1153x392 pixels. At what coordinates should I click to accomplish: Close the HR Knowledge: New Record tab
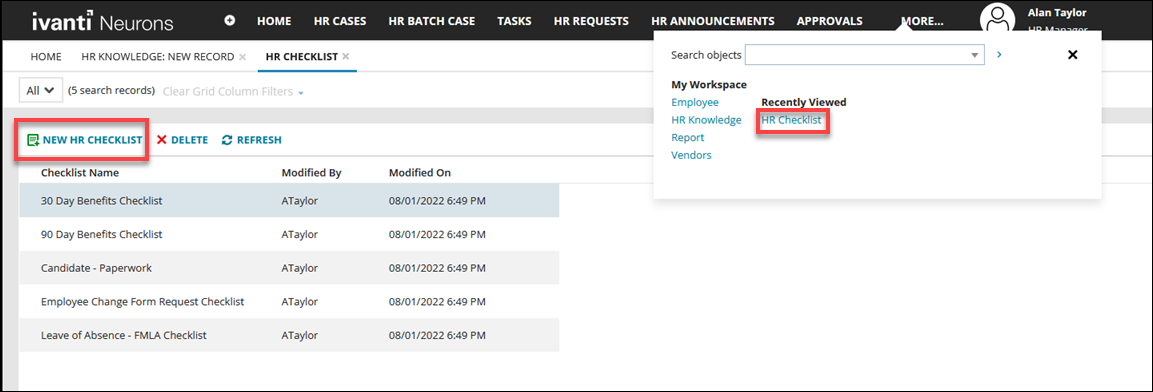point(243,56)
